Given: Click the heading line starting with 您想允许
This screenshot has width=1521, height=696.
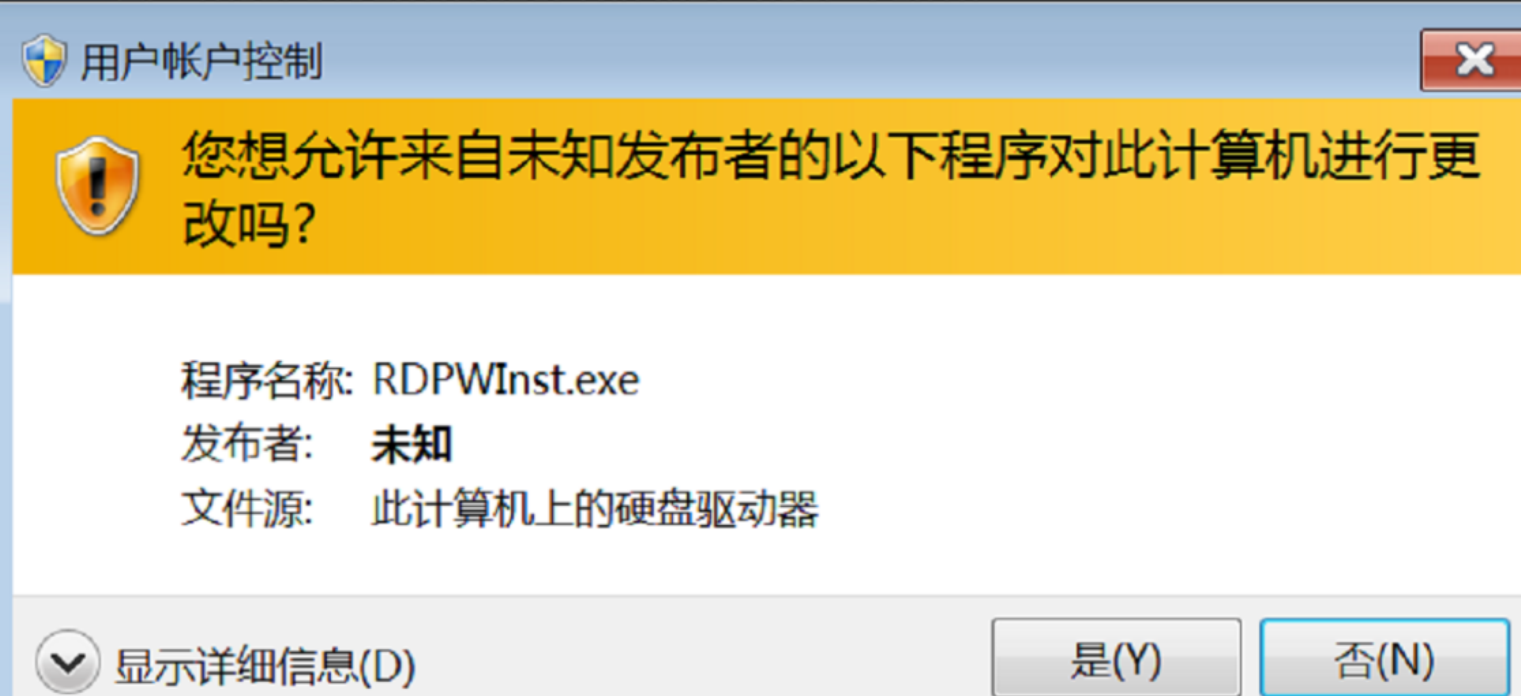Looking at the screenshot, I should [x=830, y=157].
